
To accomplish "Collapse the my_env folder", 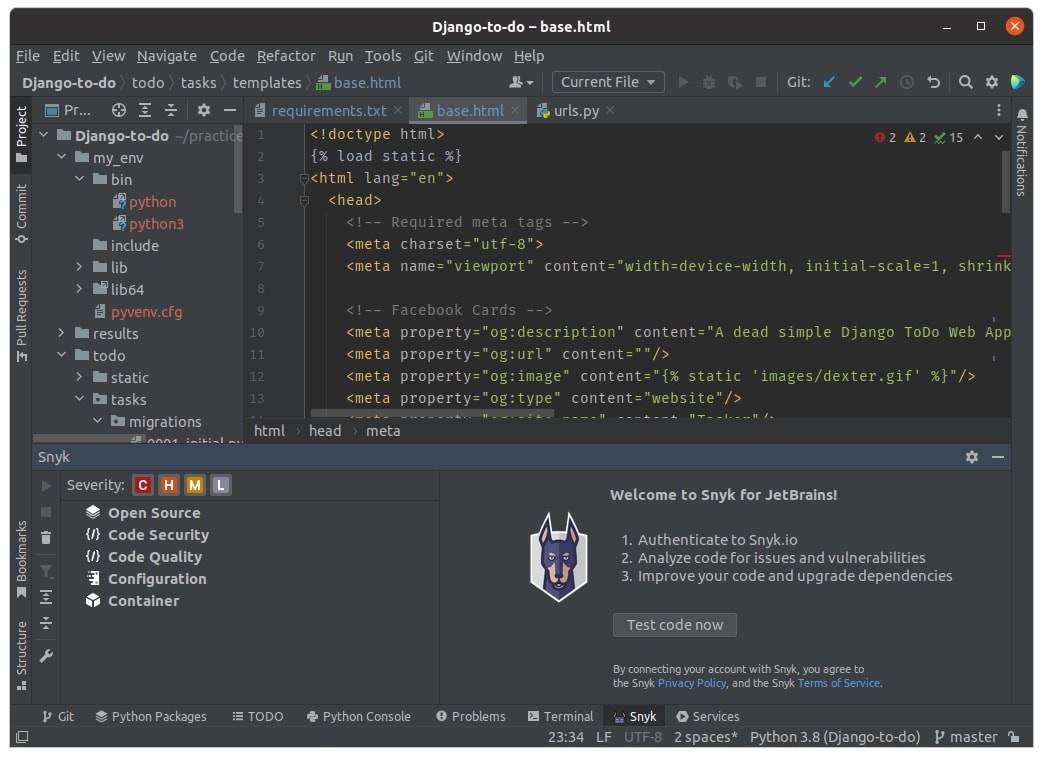I will tap(61, 157).
